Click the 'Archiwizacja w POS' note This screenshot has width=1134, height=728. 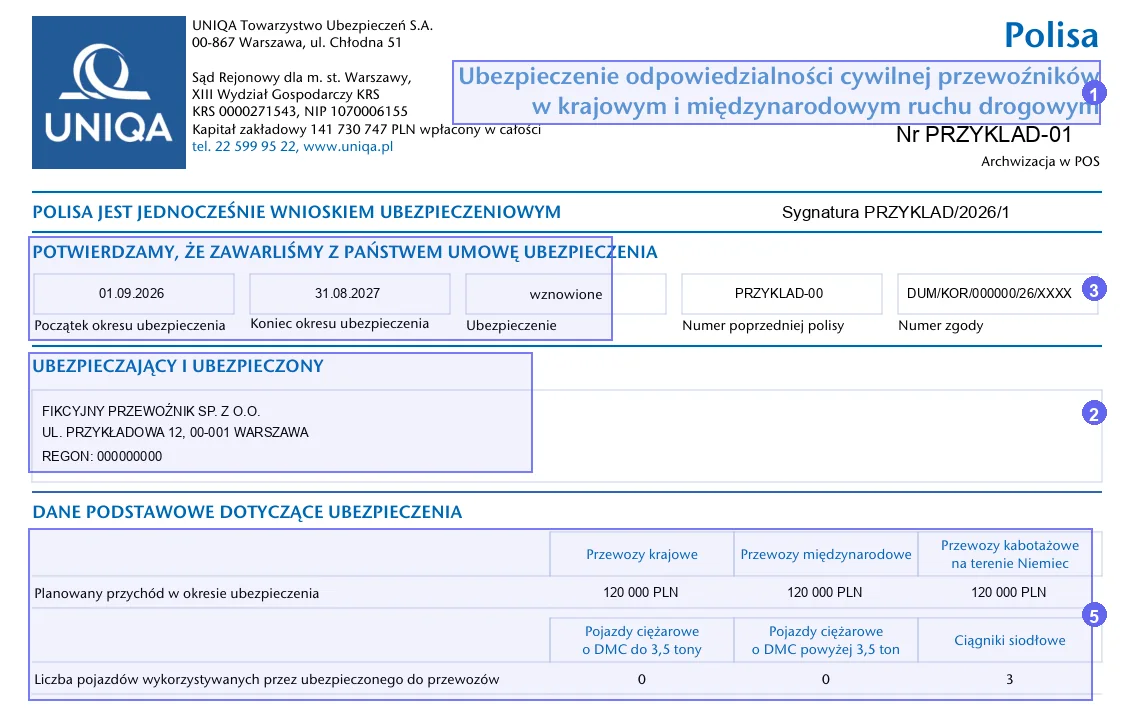point(1040,162)
